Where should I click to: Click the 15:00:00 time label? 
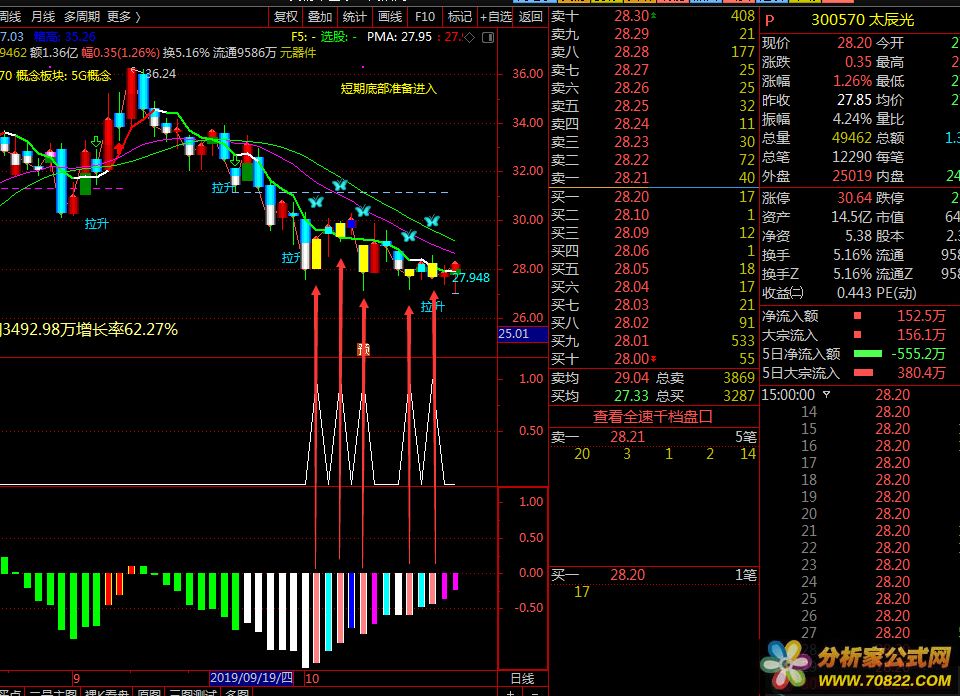click(787, 395)
